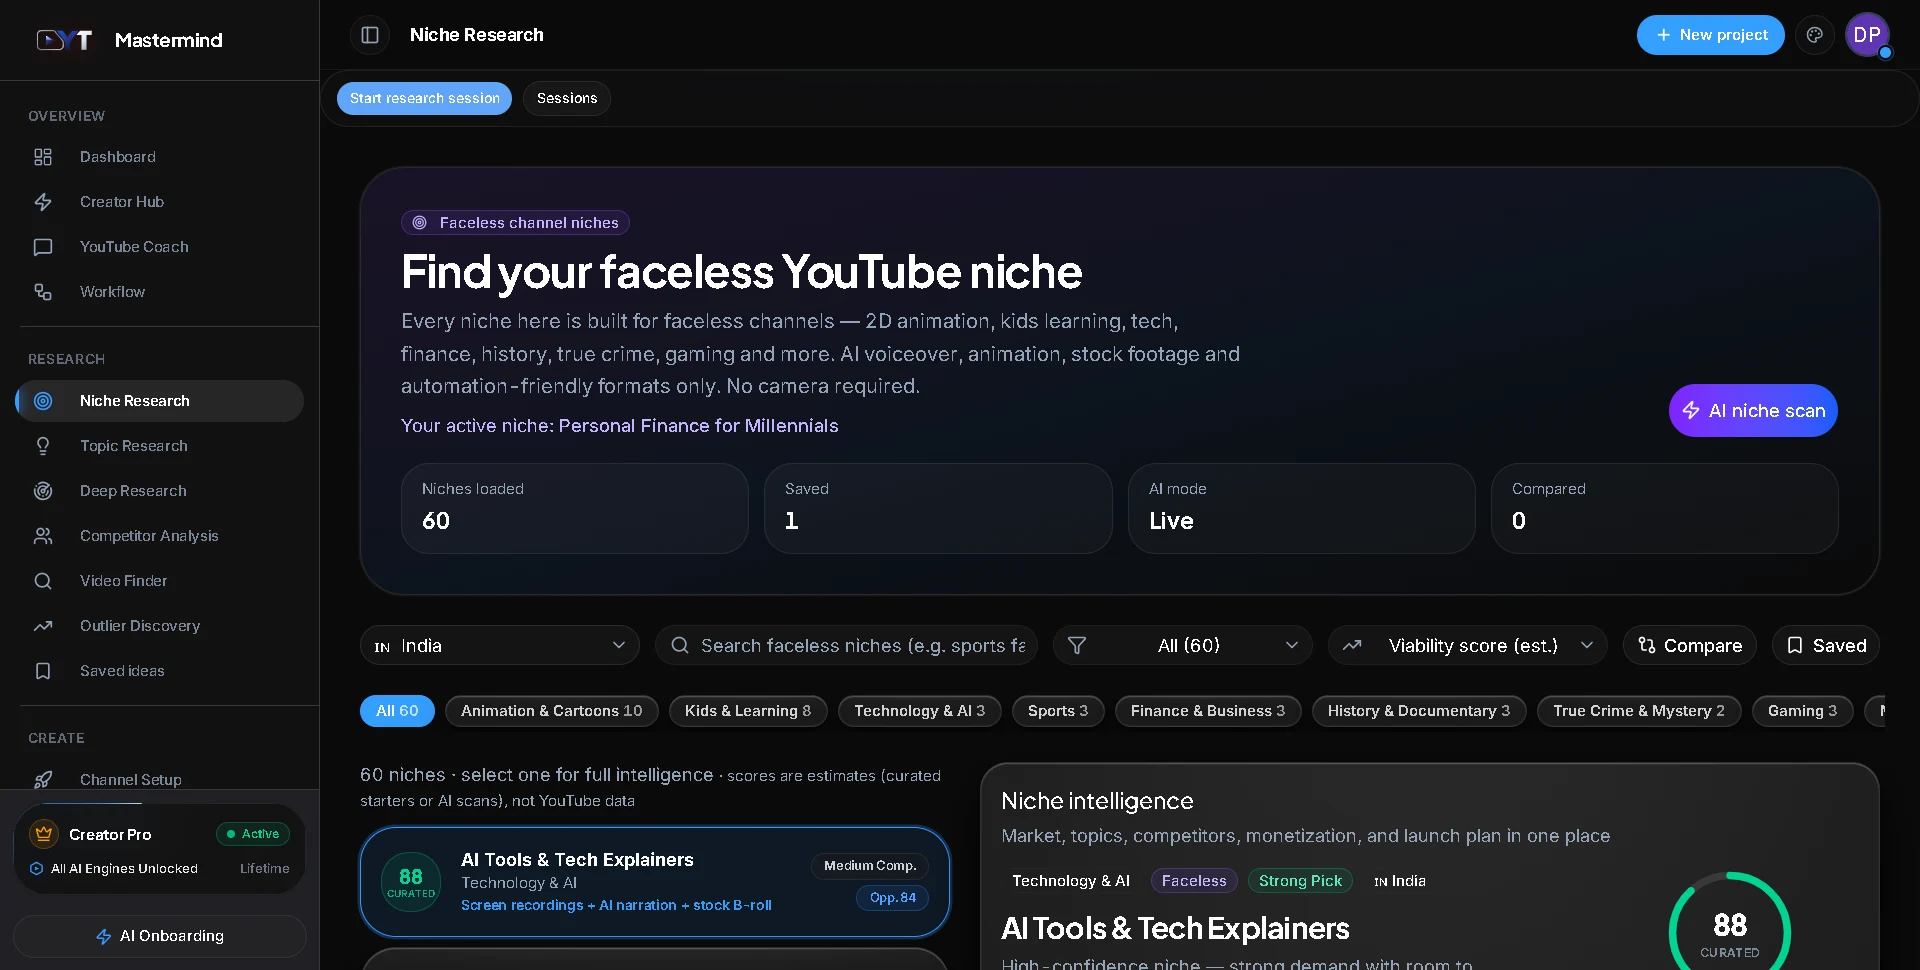Click Personal Finance for Millennials niche link
1920x970 pixels.
pyautogui.click(x=698, y=426)
